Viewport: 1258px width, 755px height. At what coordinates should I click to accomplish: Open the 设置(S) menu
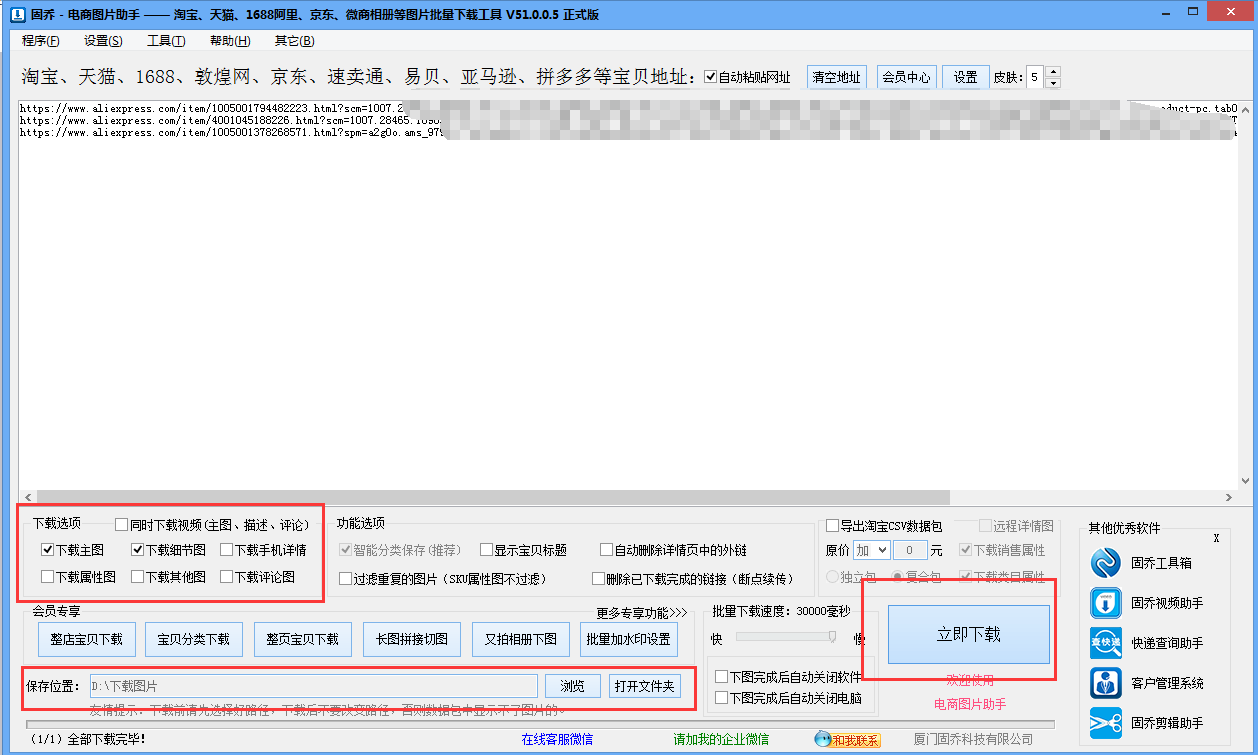pos(103,41)
